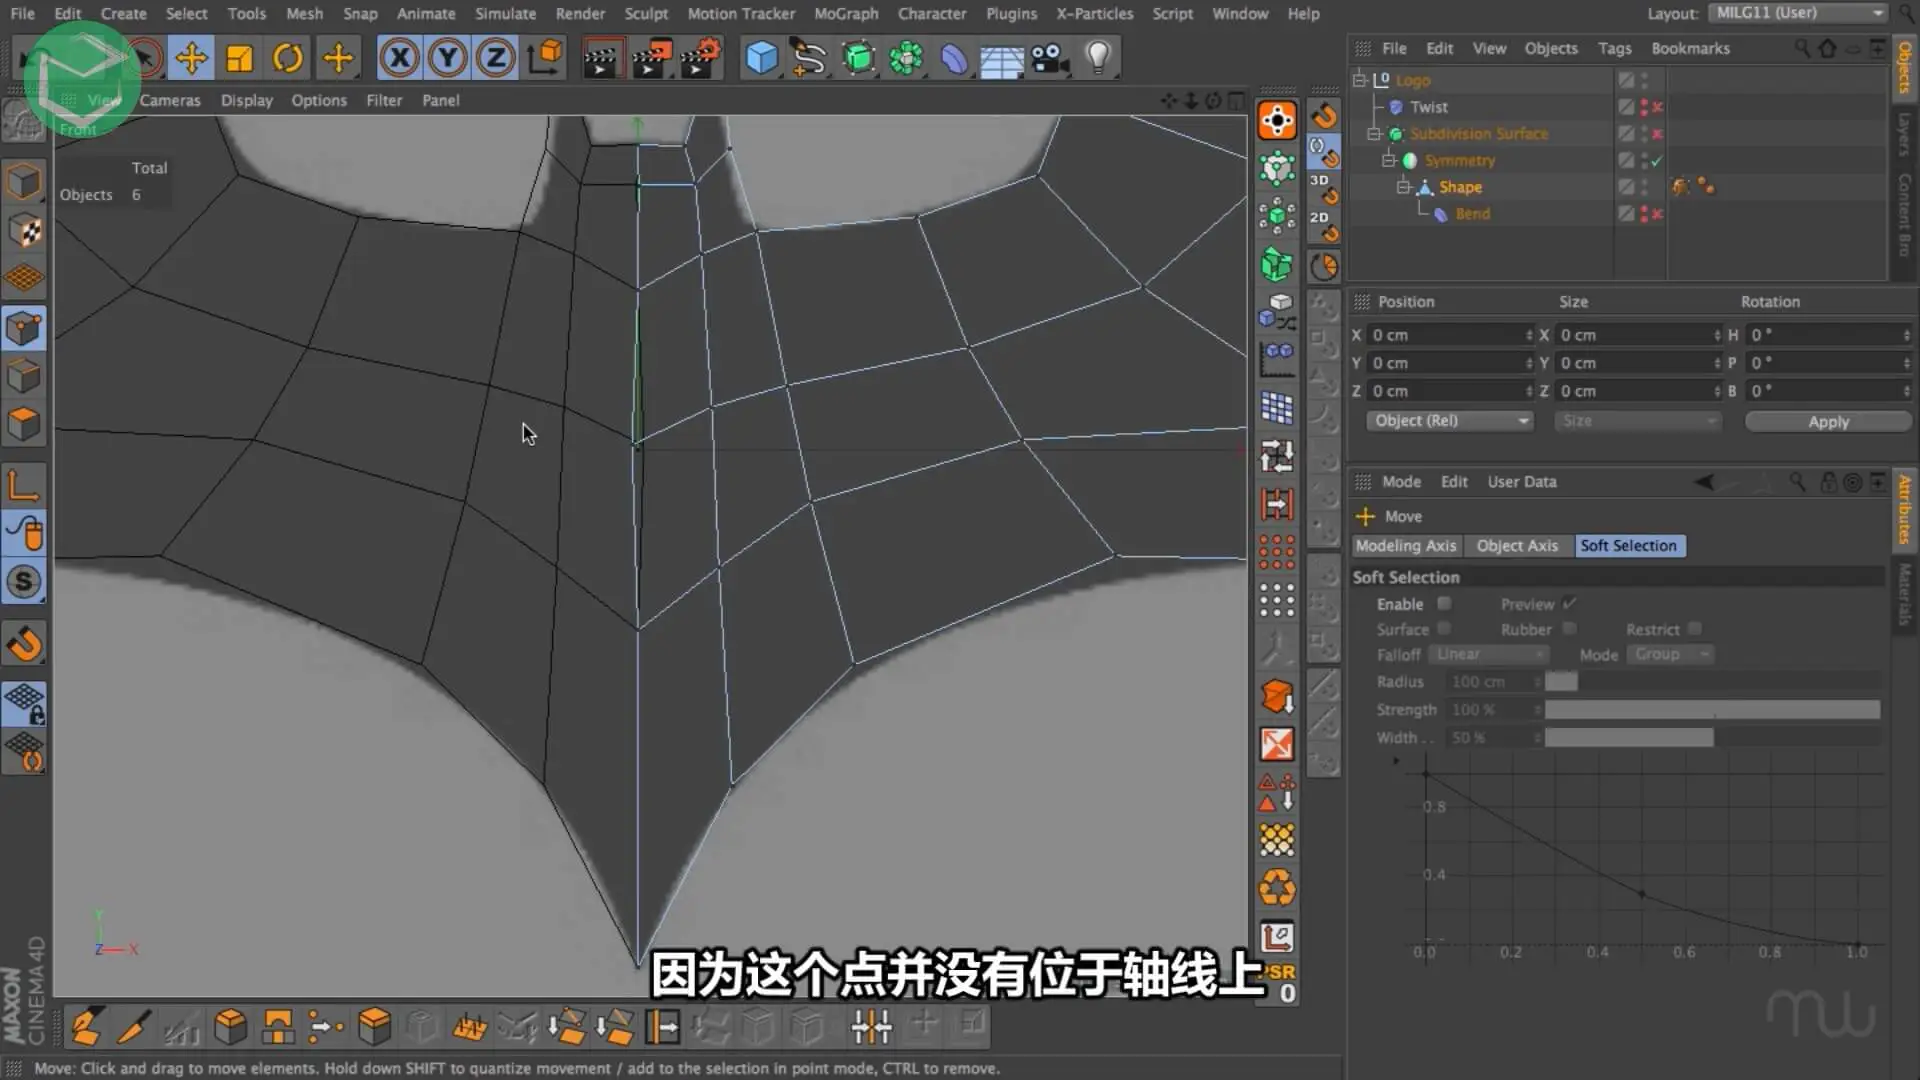
Task: Open the Mesh menu
Action: 304,13
